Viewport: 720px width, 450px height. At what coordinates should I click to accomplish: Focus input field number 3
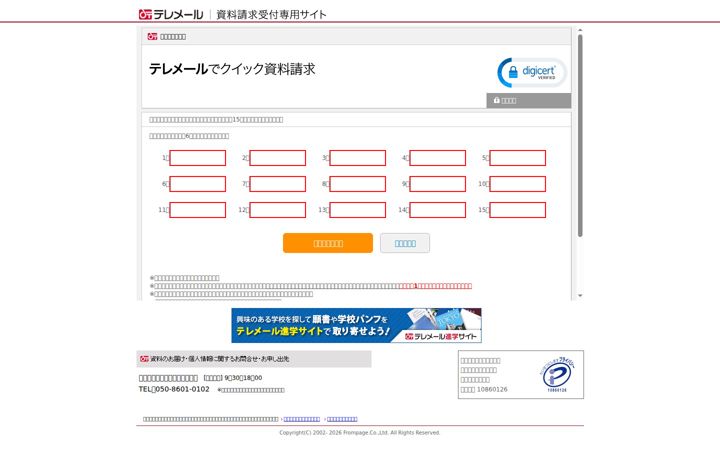(x=357, y=158)
